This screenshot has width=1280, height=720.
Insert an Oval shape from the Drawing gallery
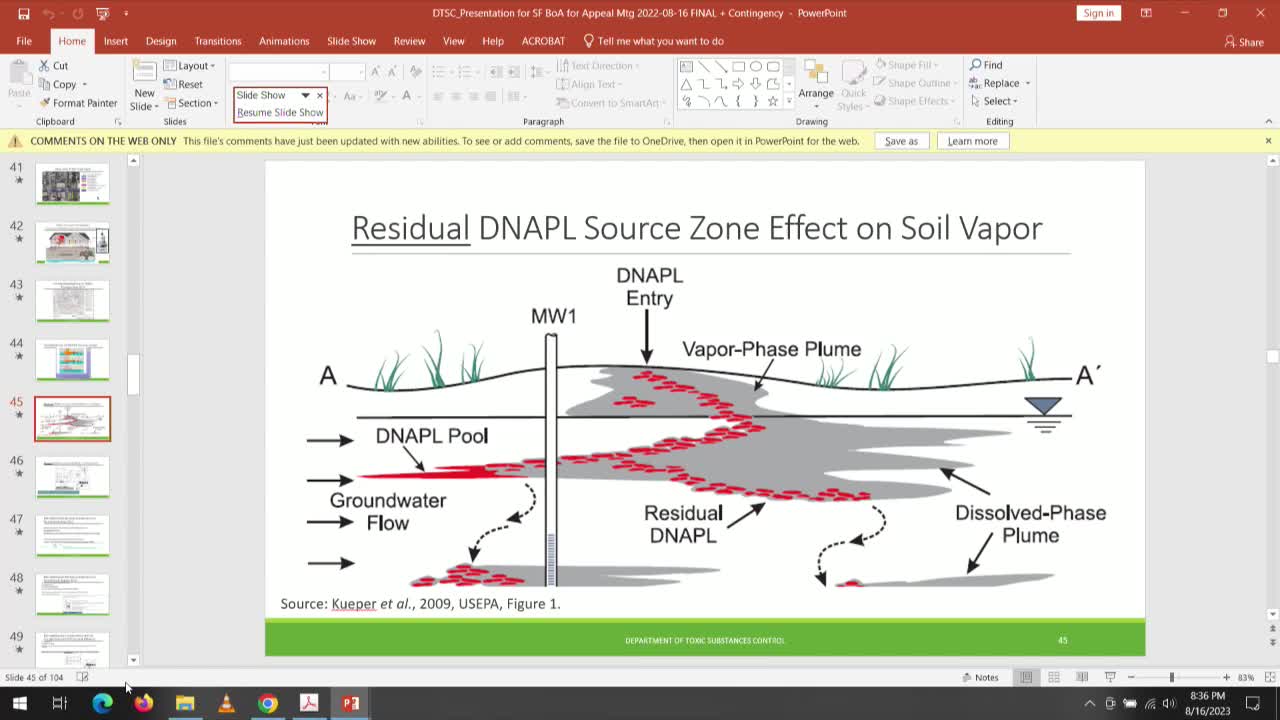[757, 66]
